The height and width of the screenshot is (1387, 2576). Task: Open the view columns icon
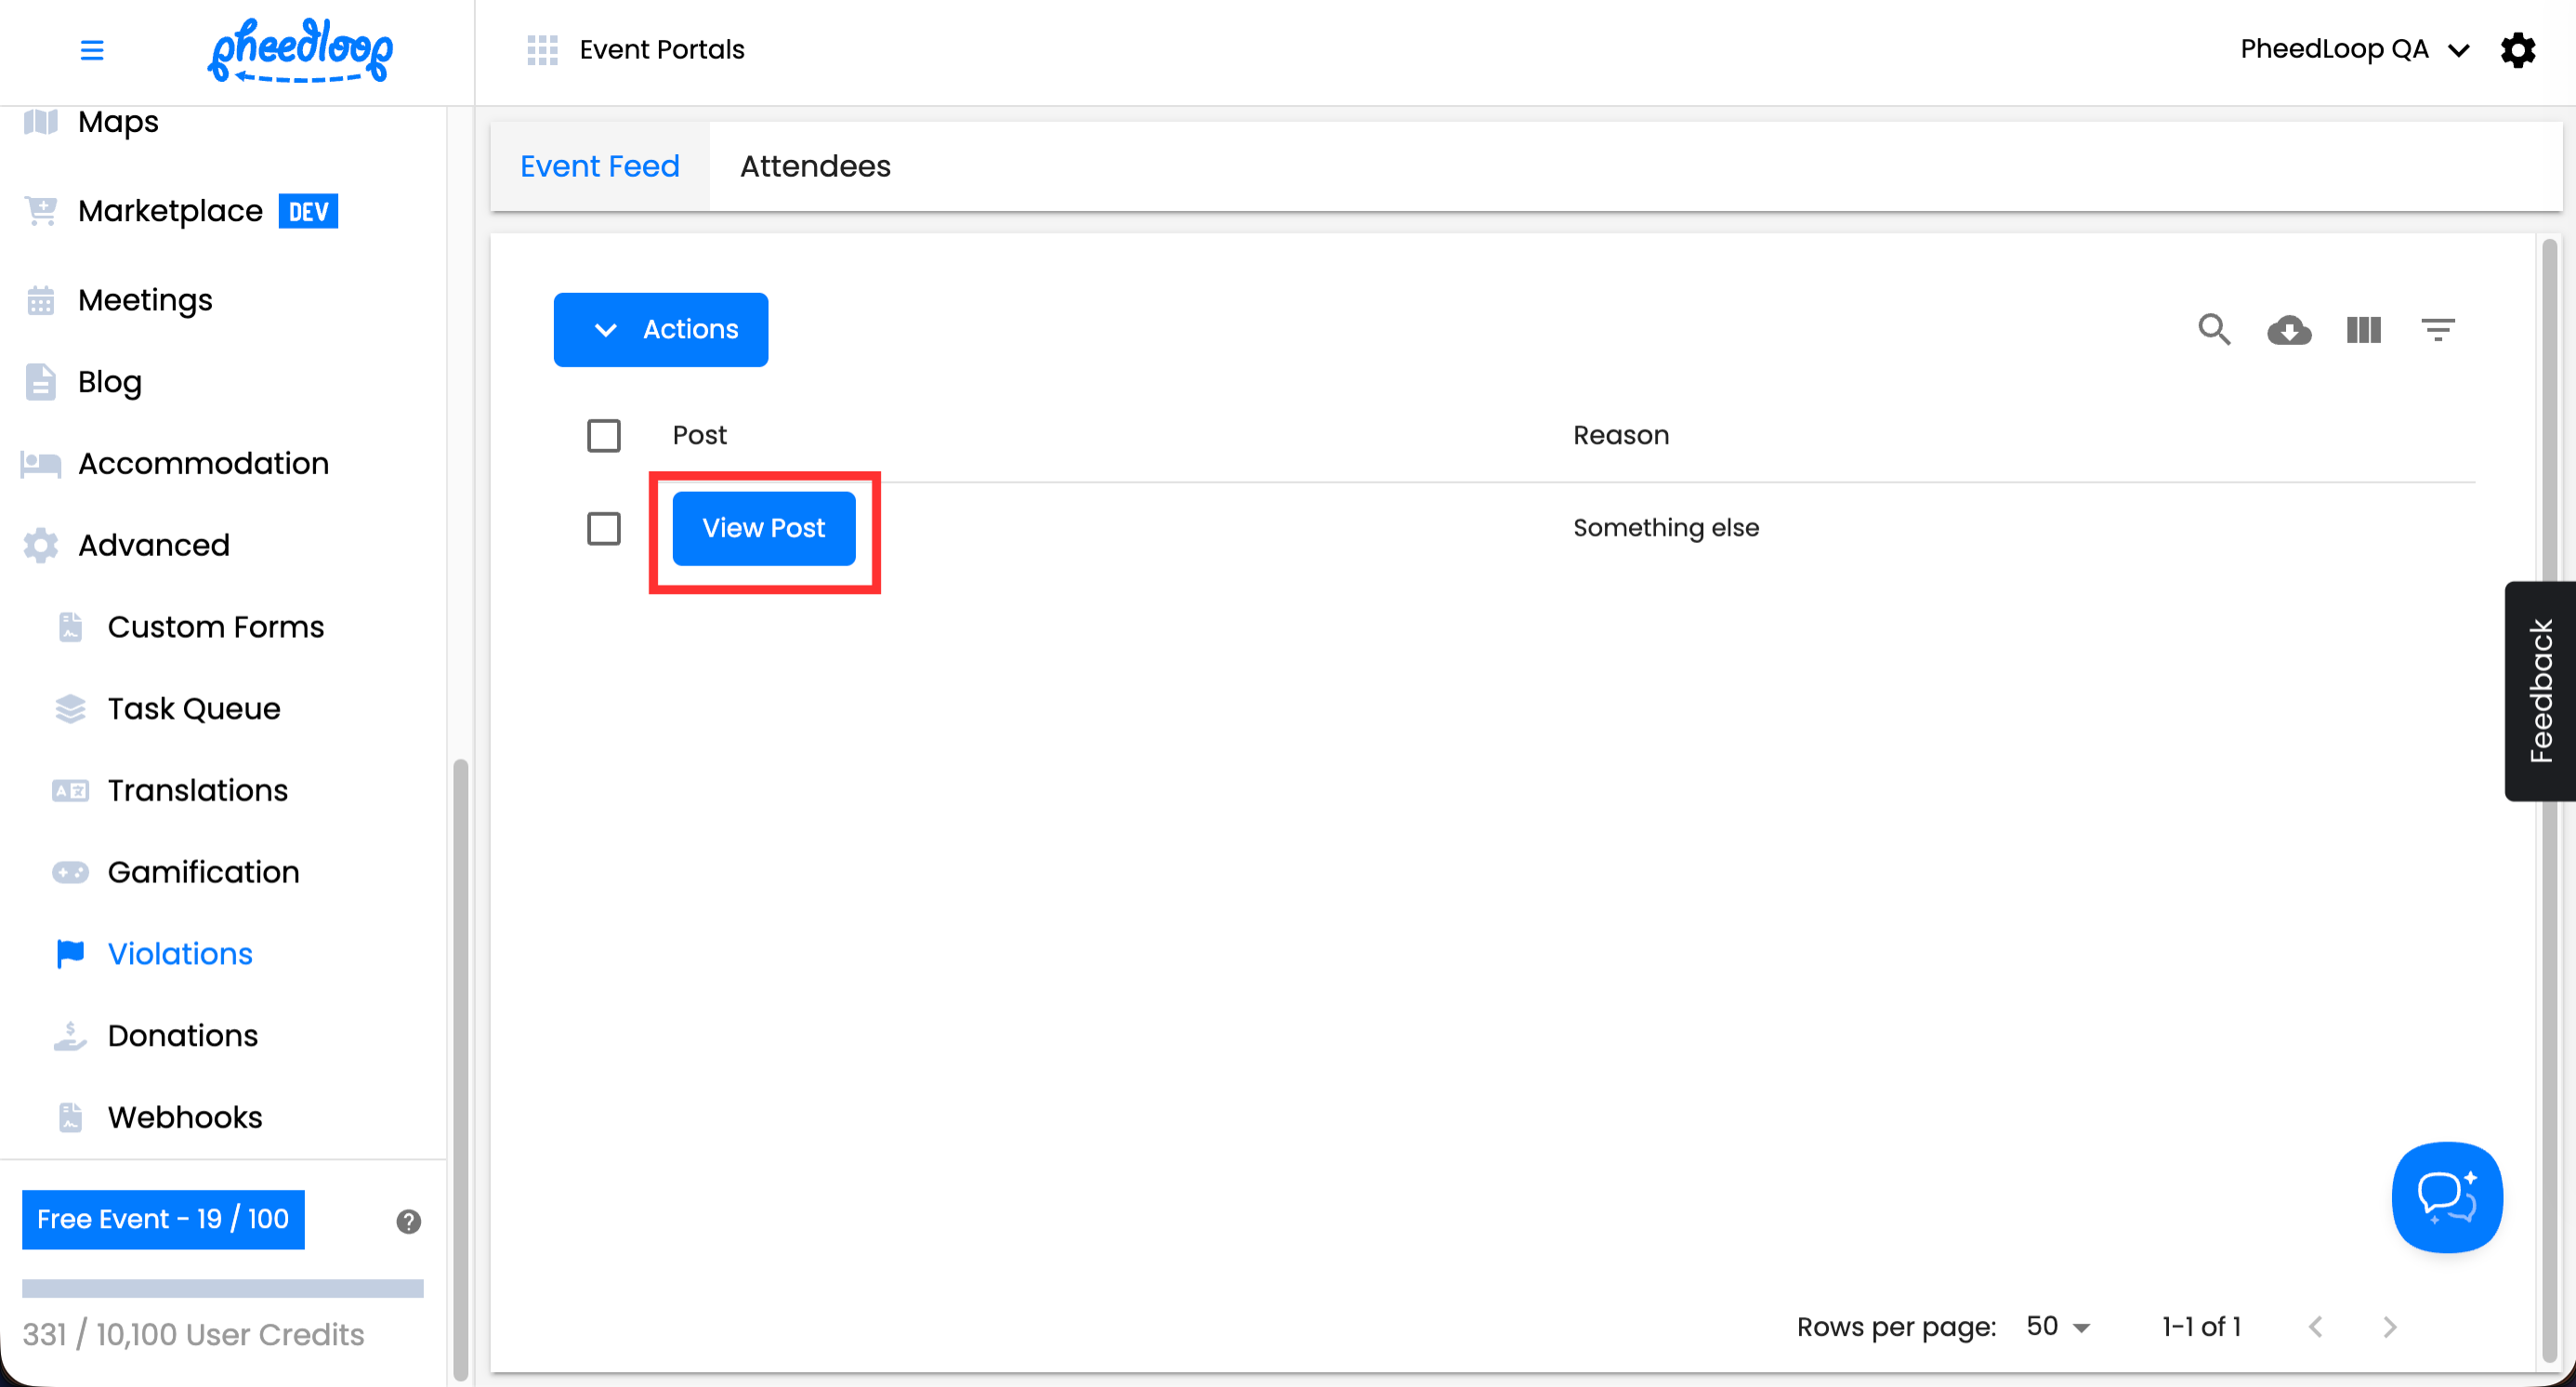[x=2363, y=329]
